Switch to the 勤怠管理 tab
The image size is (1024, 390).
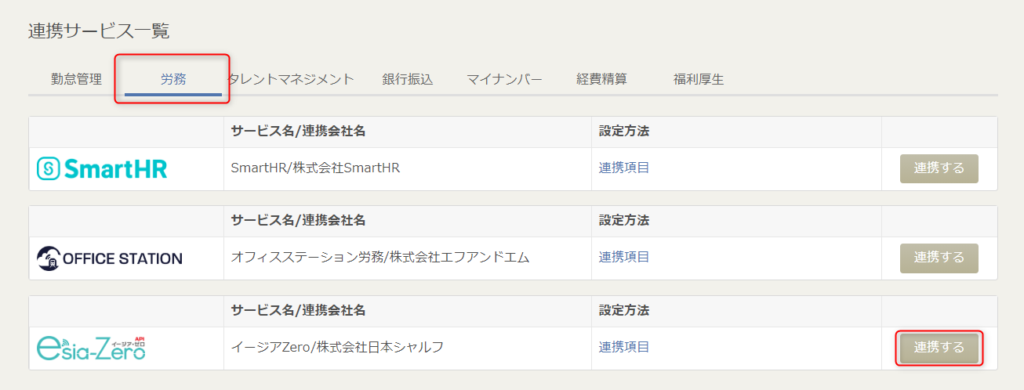(76, 80)
